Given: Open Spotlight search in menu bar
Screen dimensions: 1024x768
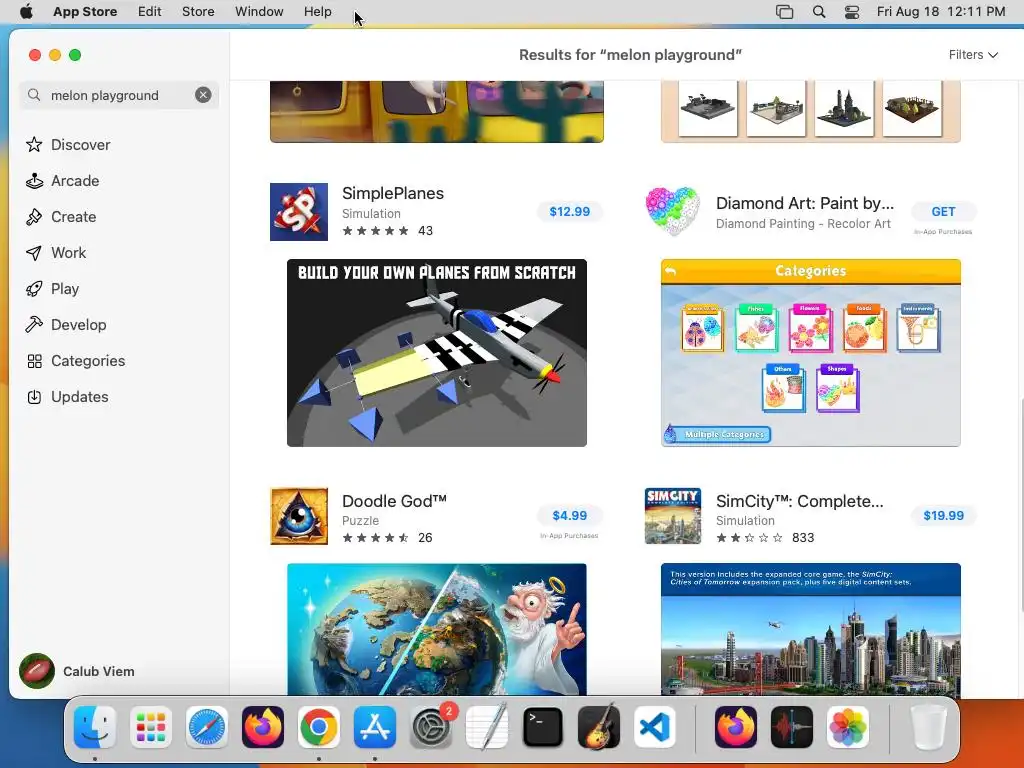Looking at the screenshot, I should click(819, 12).
